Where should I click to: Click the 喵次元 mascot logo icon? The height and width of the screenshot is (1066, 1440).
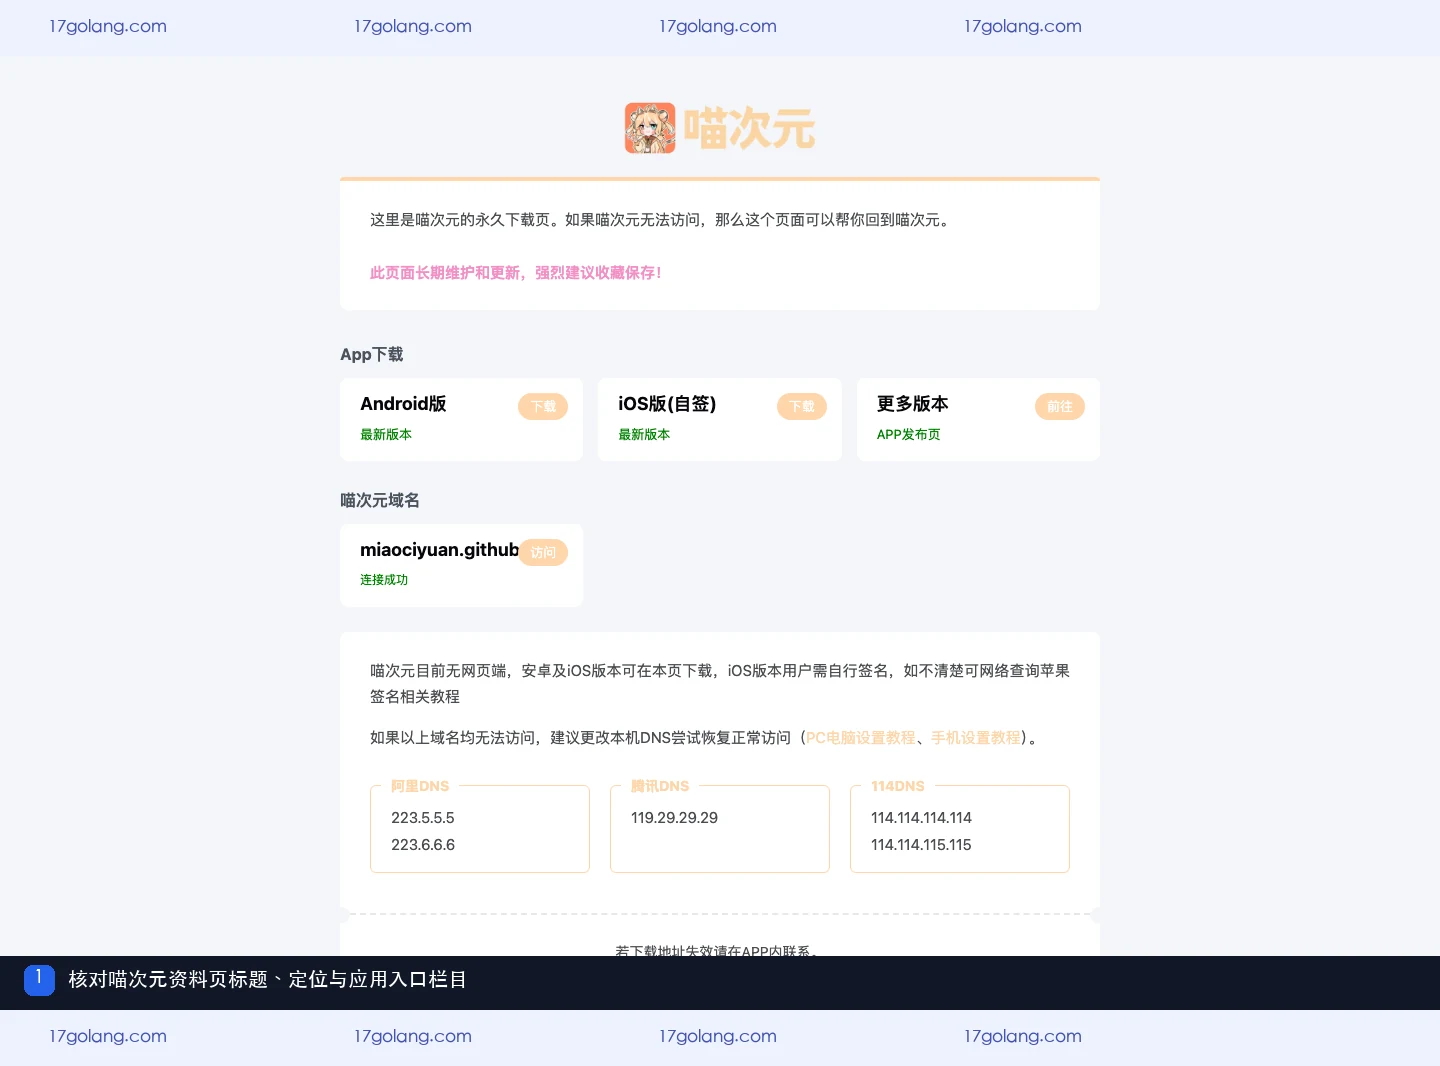[x=650, y=128]
